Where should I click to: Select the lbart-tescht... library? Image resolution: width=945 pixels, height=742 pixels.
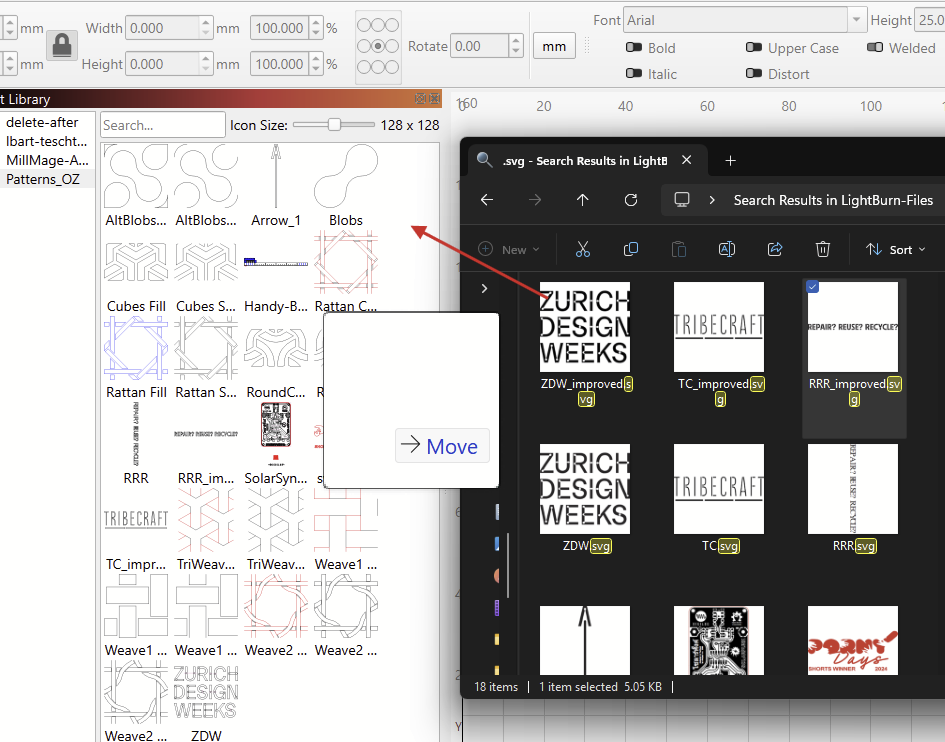48,141
